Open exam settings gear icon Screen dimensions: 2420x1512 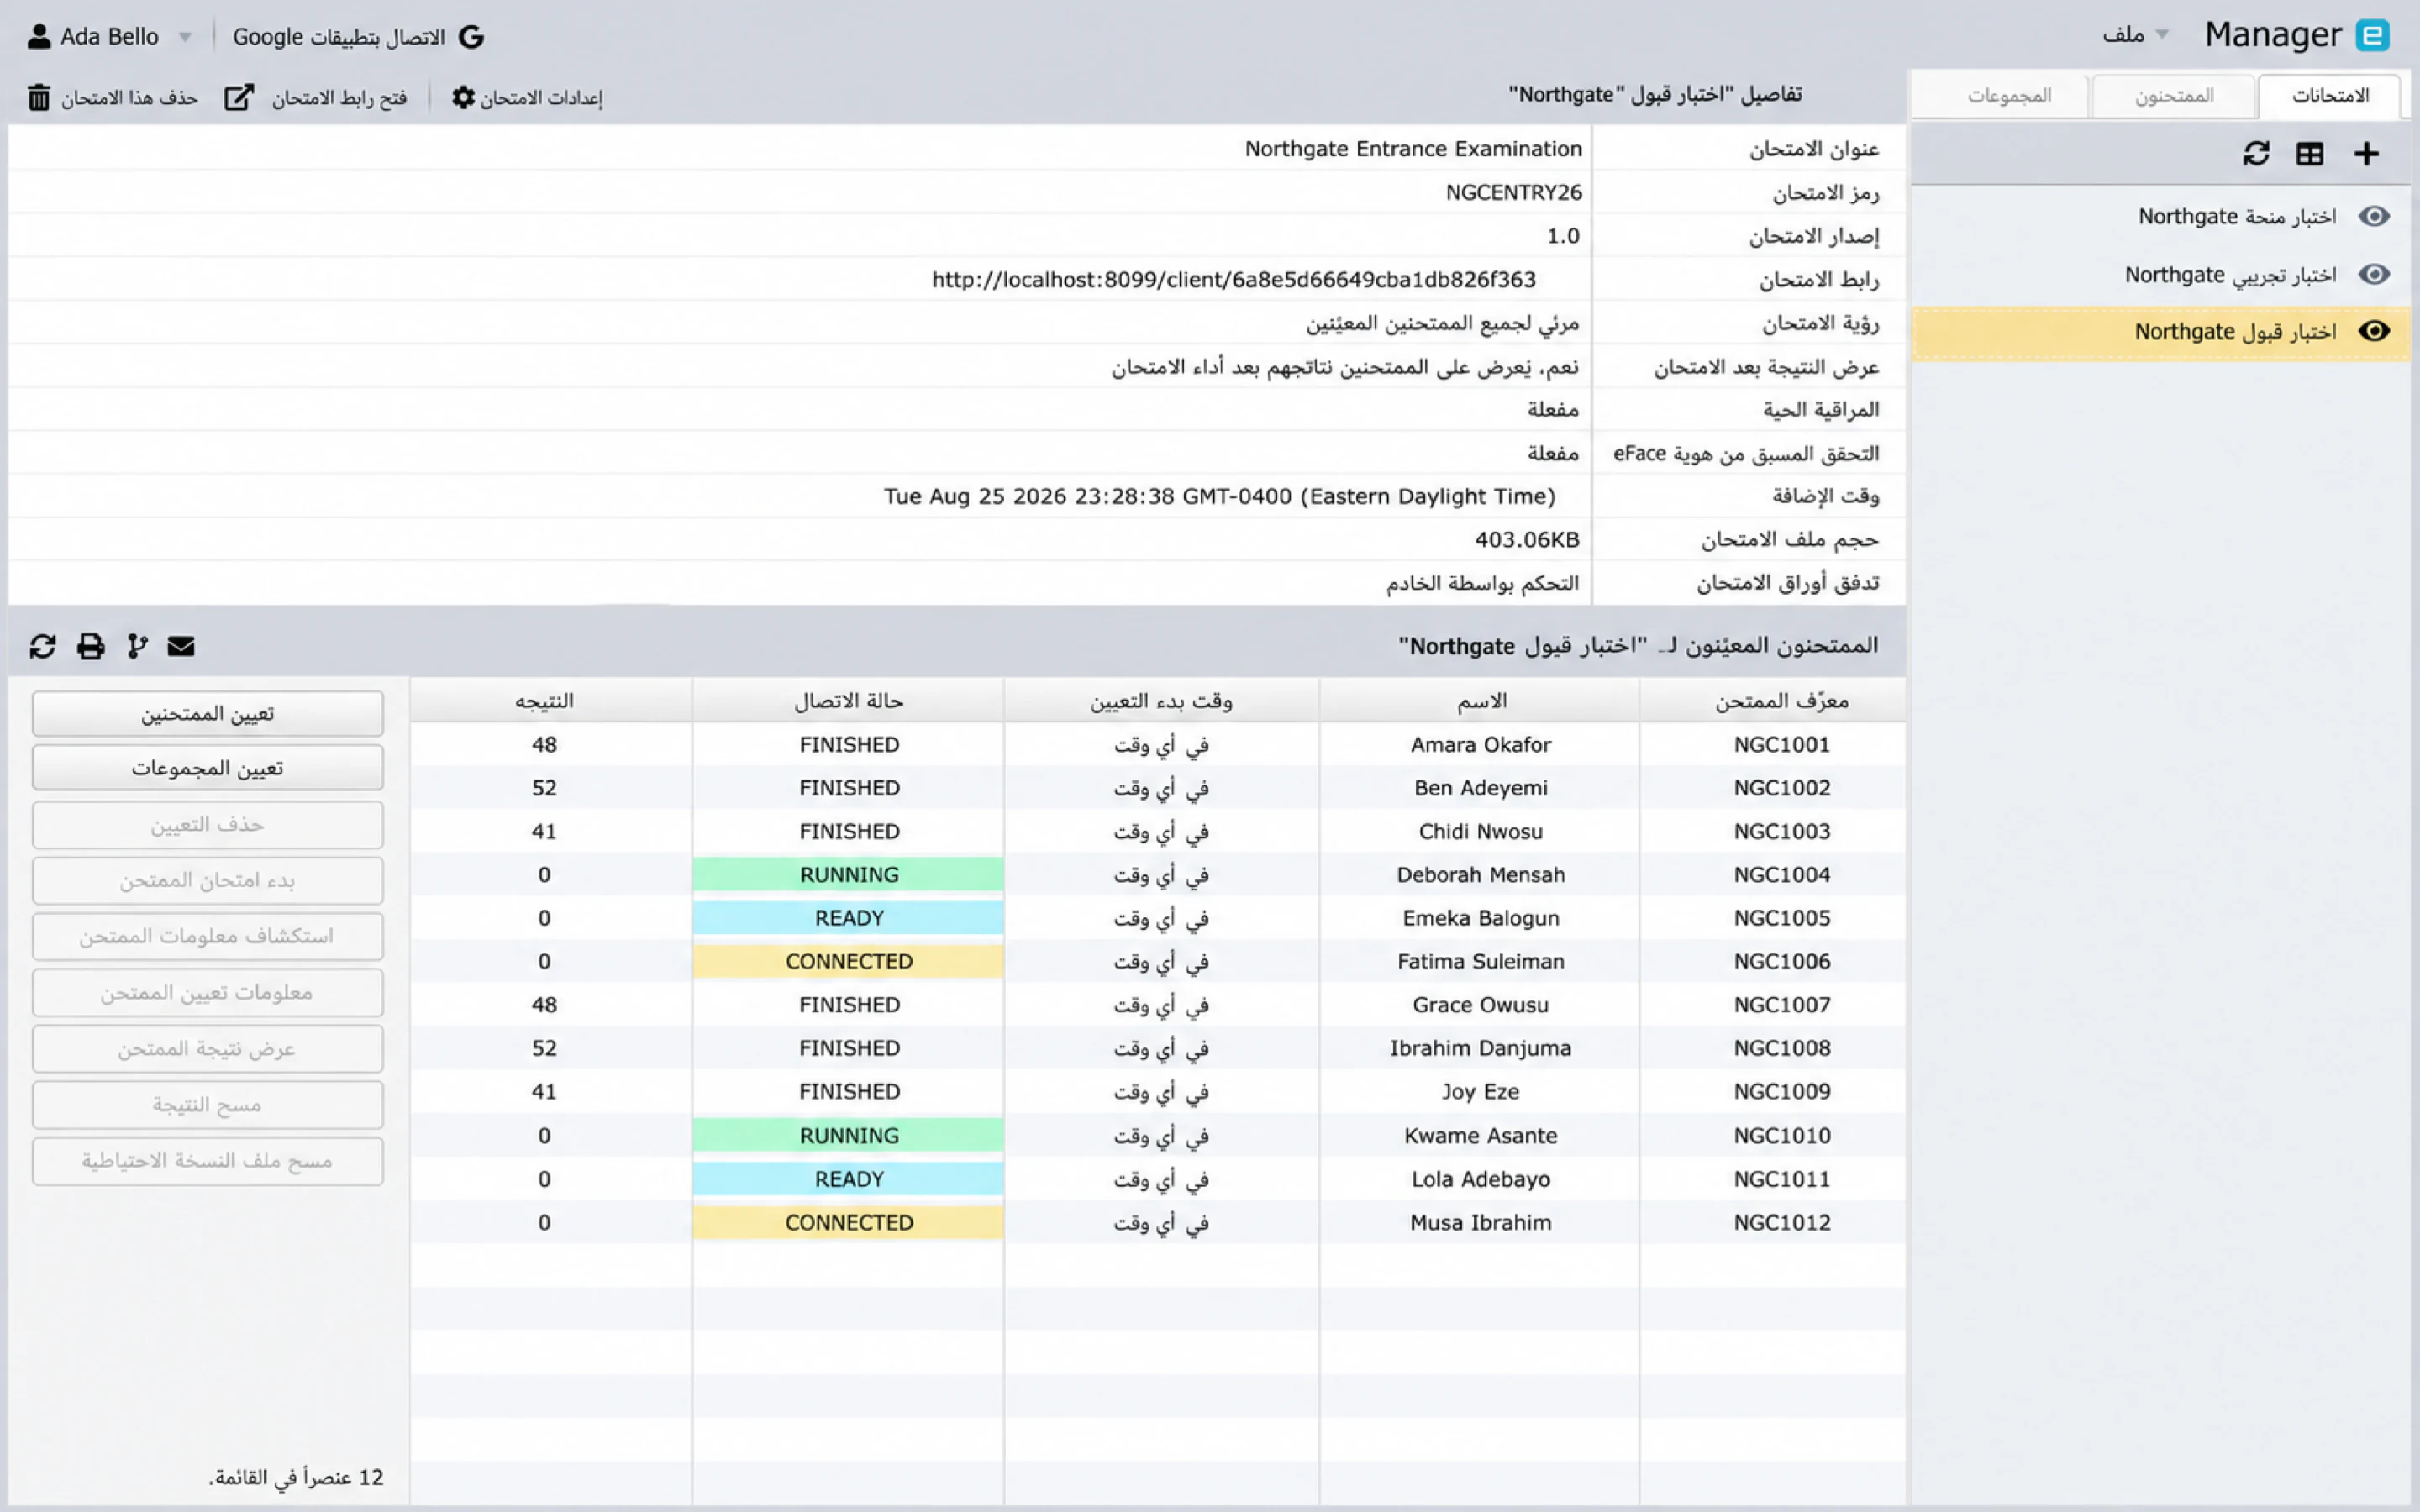tap(463, 97)
